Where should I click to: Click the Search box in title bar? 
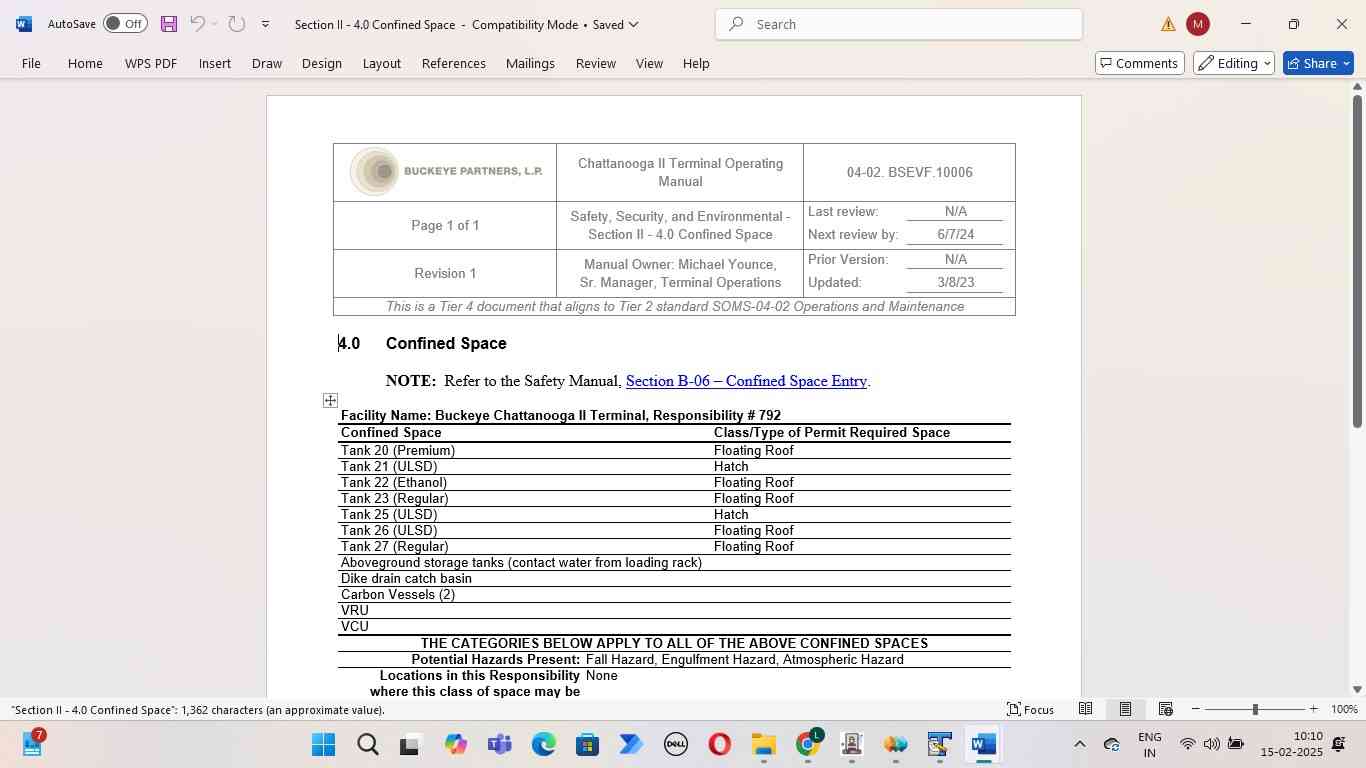coord(898,24)
